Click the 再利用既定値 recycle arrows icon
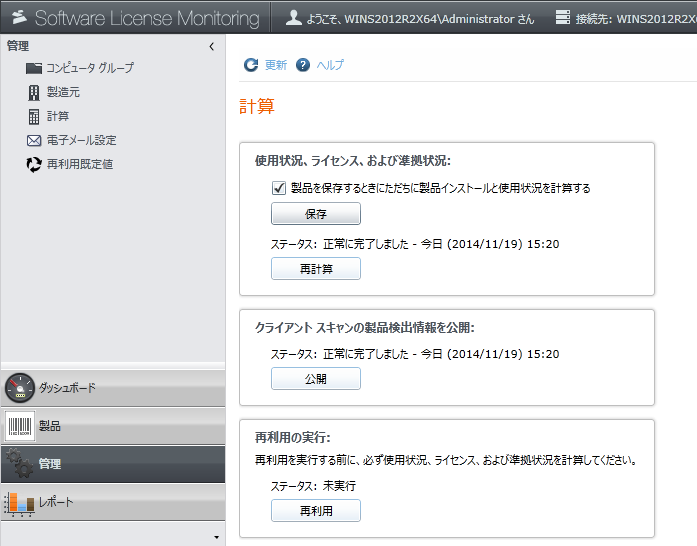The height and width of the screenshot is (546, 697). (34, 165)
